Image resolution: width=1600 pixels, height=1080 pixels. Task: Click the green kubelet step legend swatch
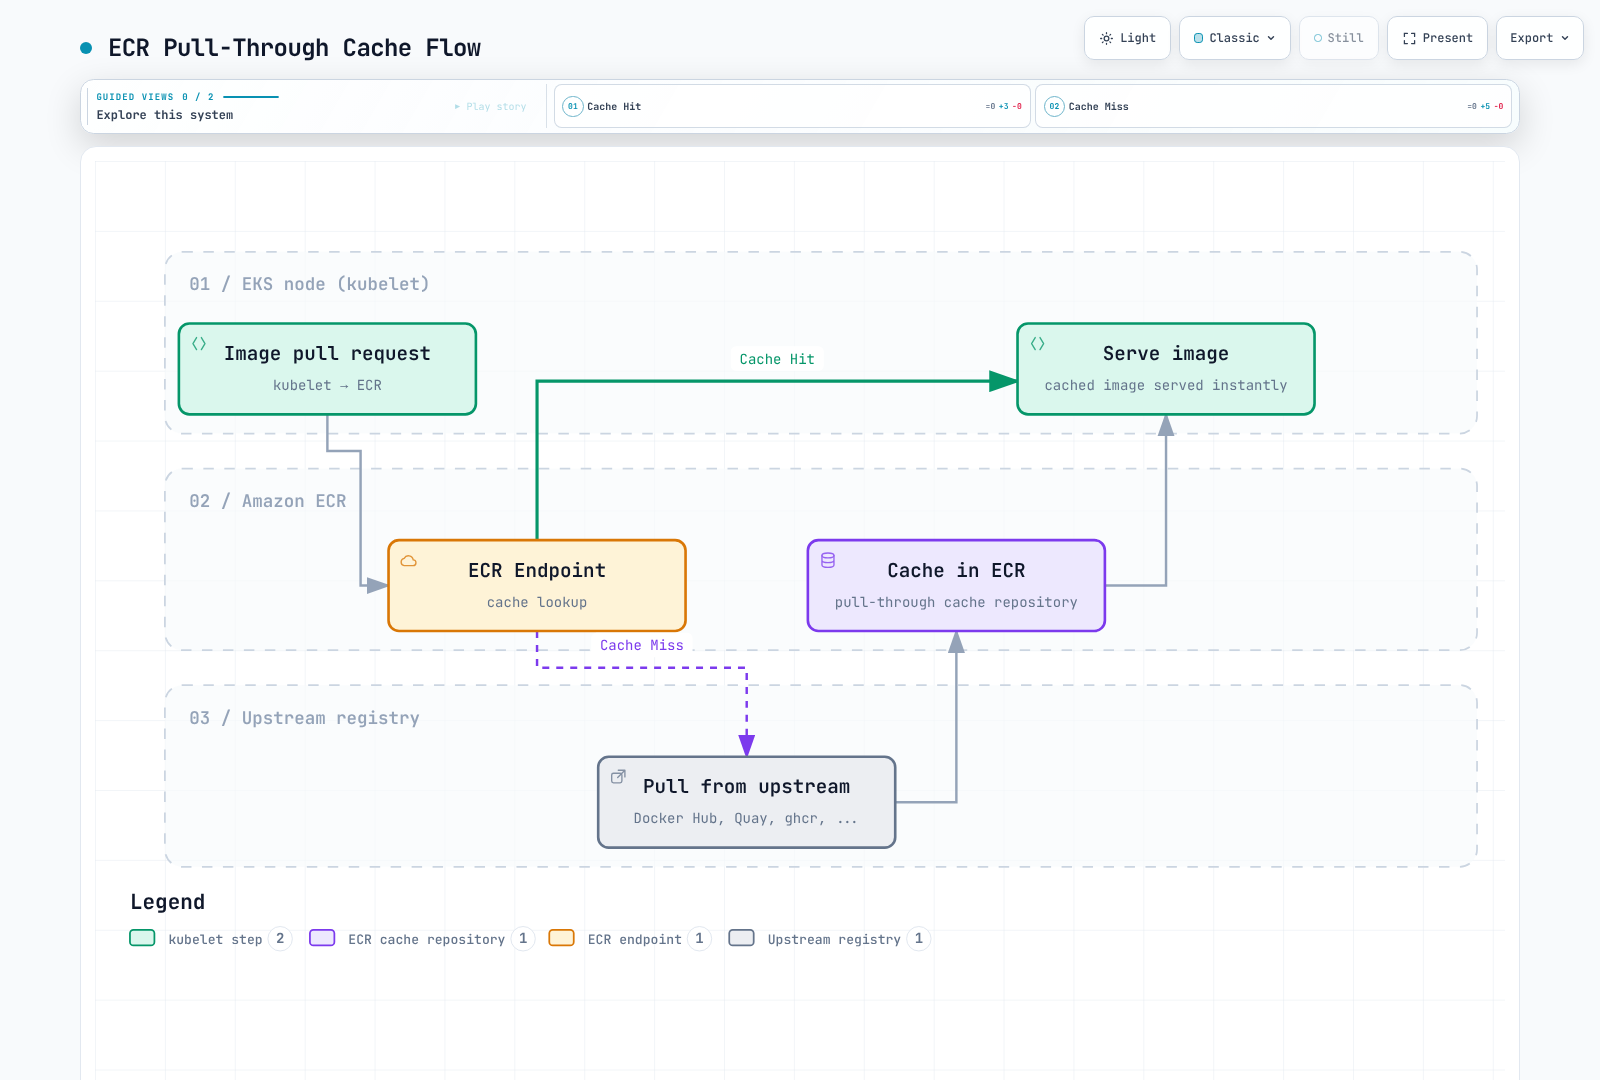[142, 938]
